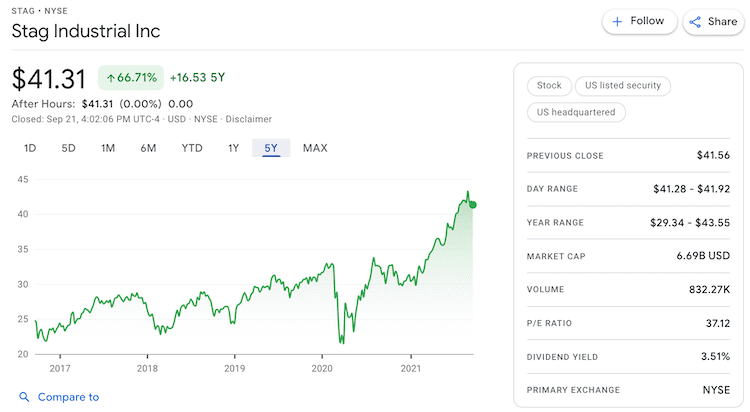This screenshot has width=750, height=412.
Task: Click the 45 y-axis label
Action: point(23,179)
